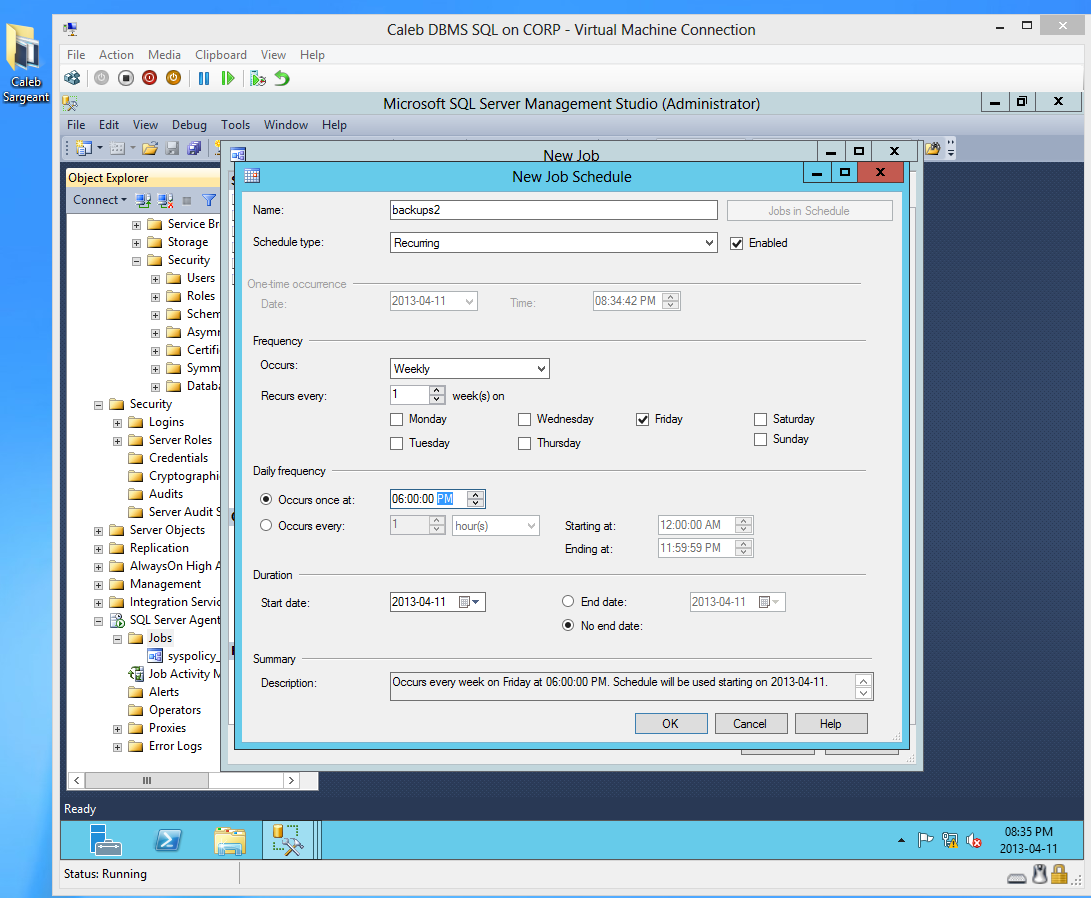Open Server Manager from the taskbar
The image size is (1091, 898).
105,840
